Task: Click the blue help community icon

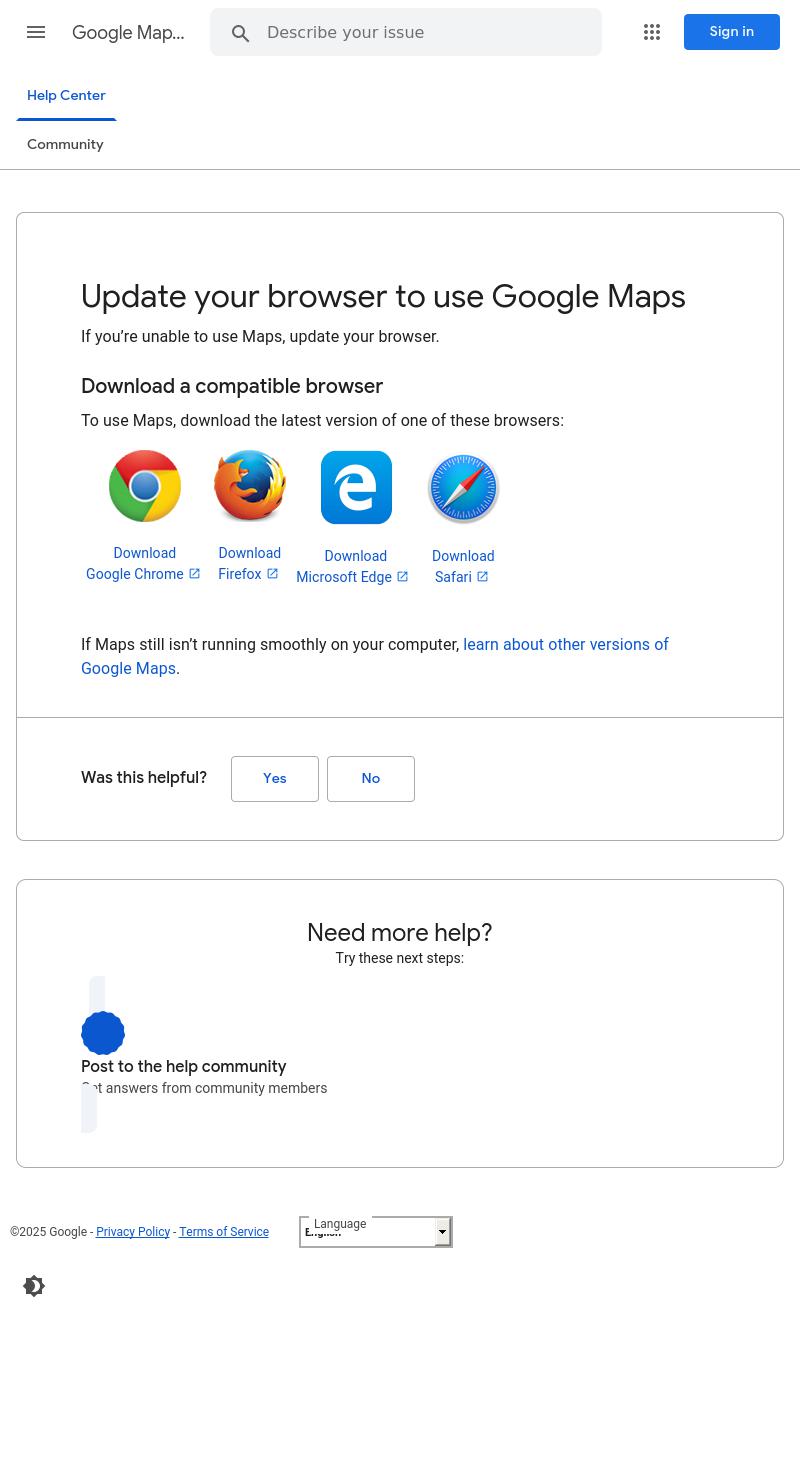Action: point(103,1033)
